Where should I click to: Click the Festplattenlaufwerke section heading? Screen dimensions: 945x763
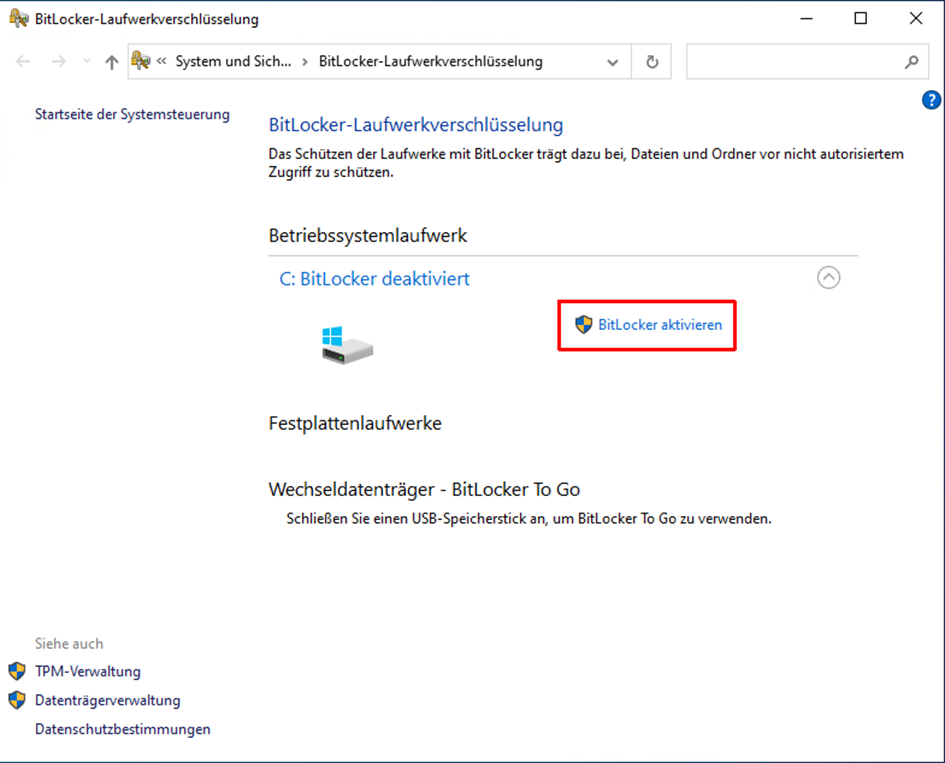pos(355,423)
